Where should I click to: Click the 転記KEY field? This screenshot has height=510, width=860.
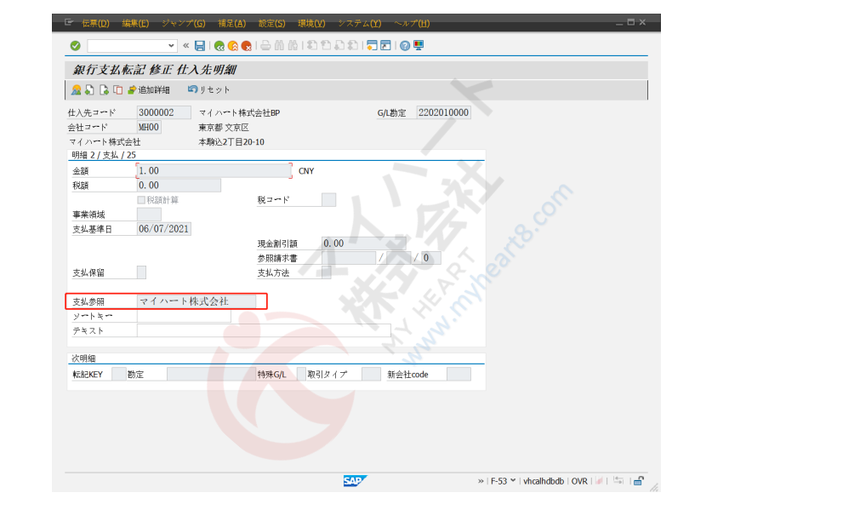tap(118, 375)
